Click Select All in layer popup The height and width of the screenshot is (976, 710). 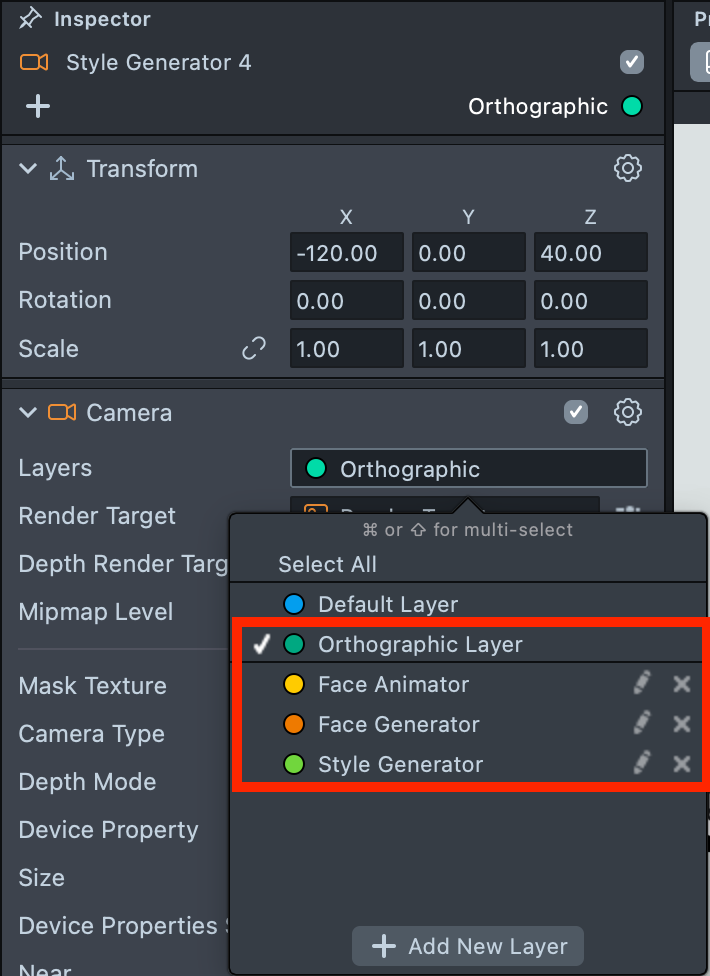tap(327, 564)
